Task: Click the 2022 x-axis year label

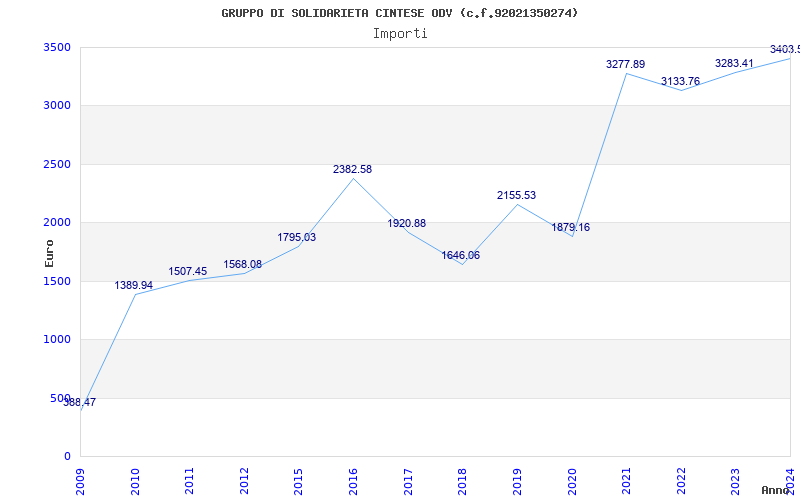Action: (681, 481)
